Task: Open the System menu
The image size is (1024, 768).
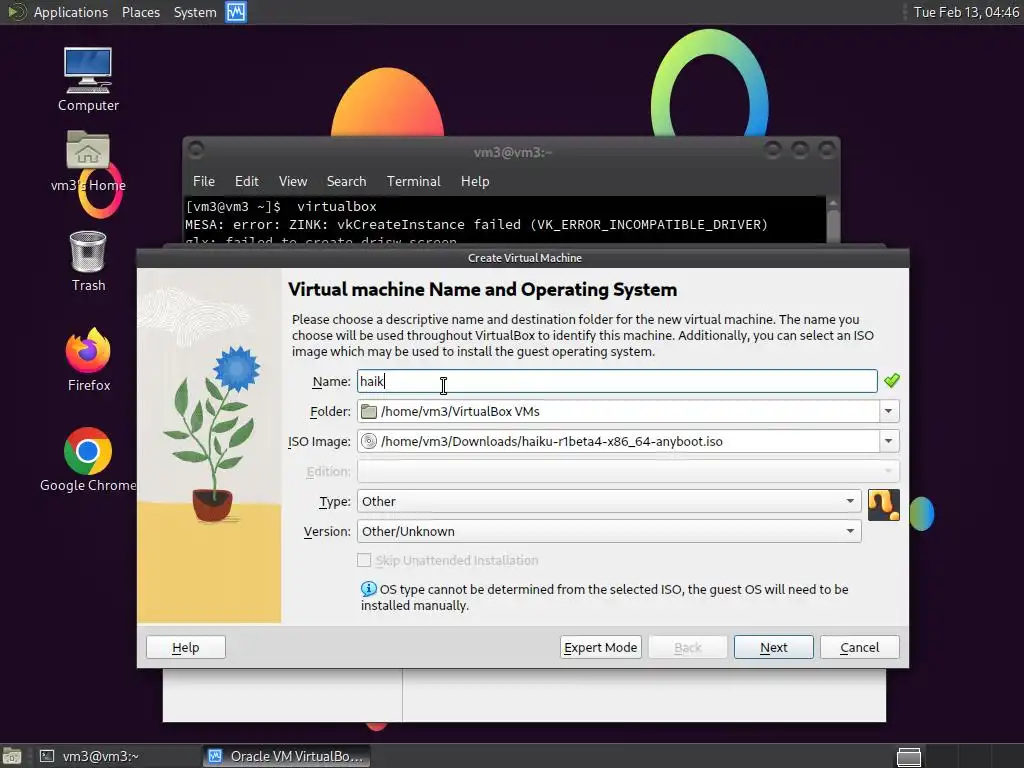Action: [x=195, y=12]
